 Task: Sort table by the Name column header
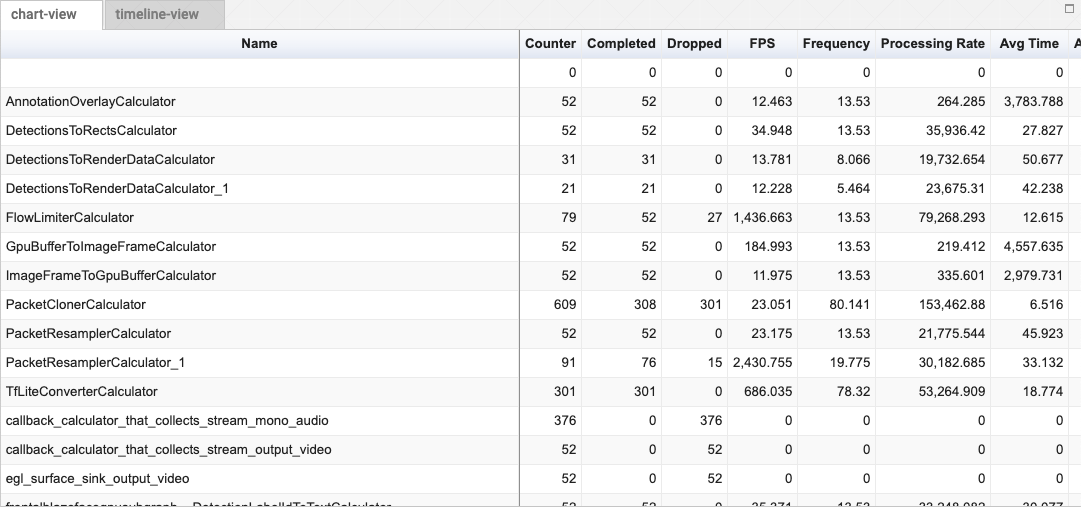click(x=259, y=43)
